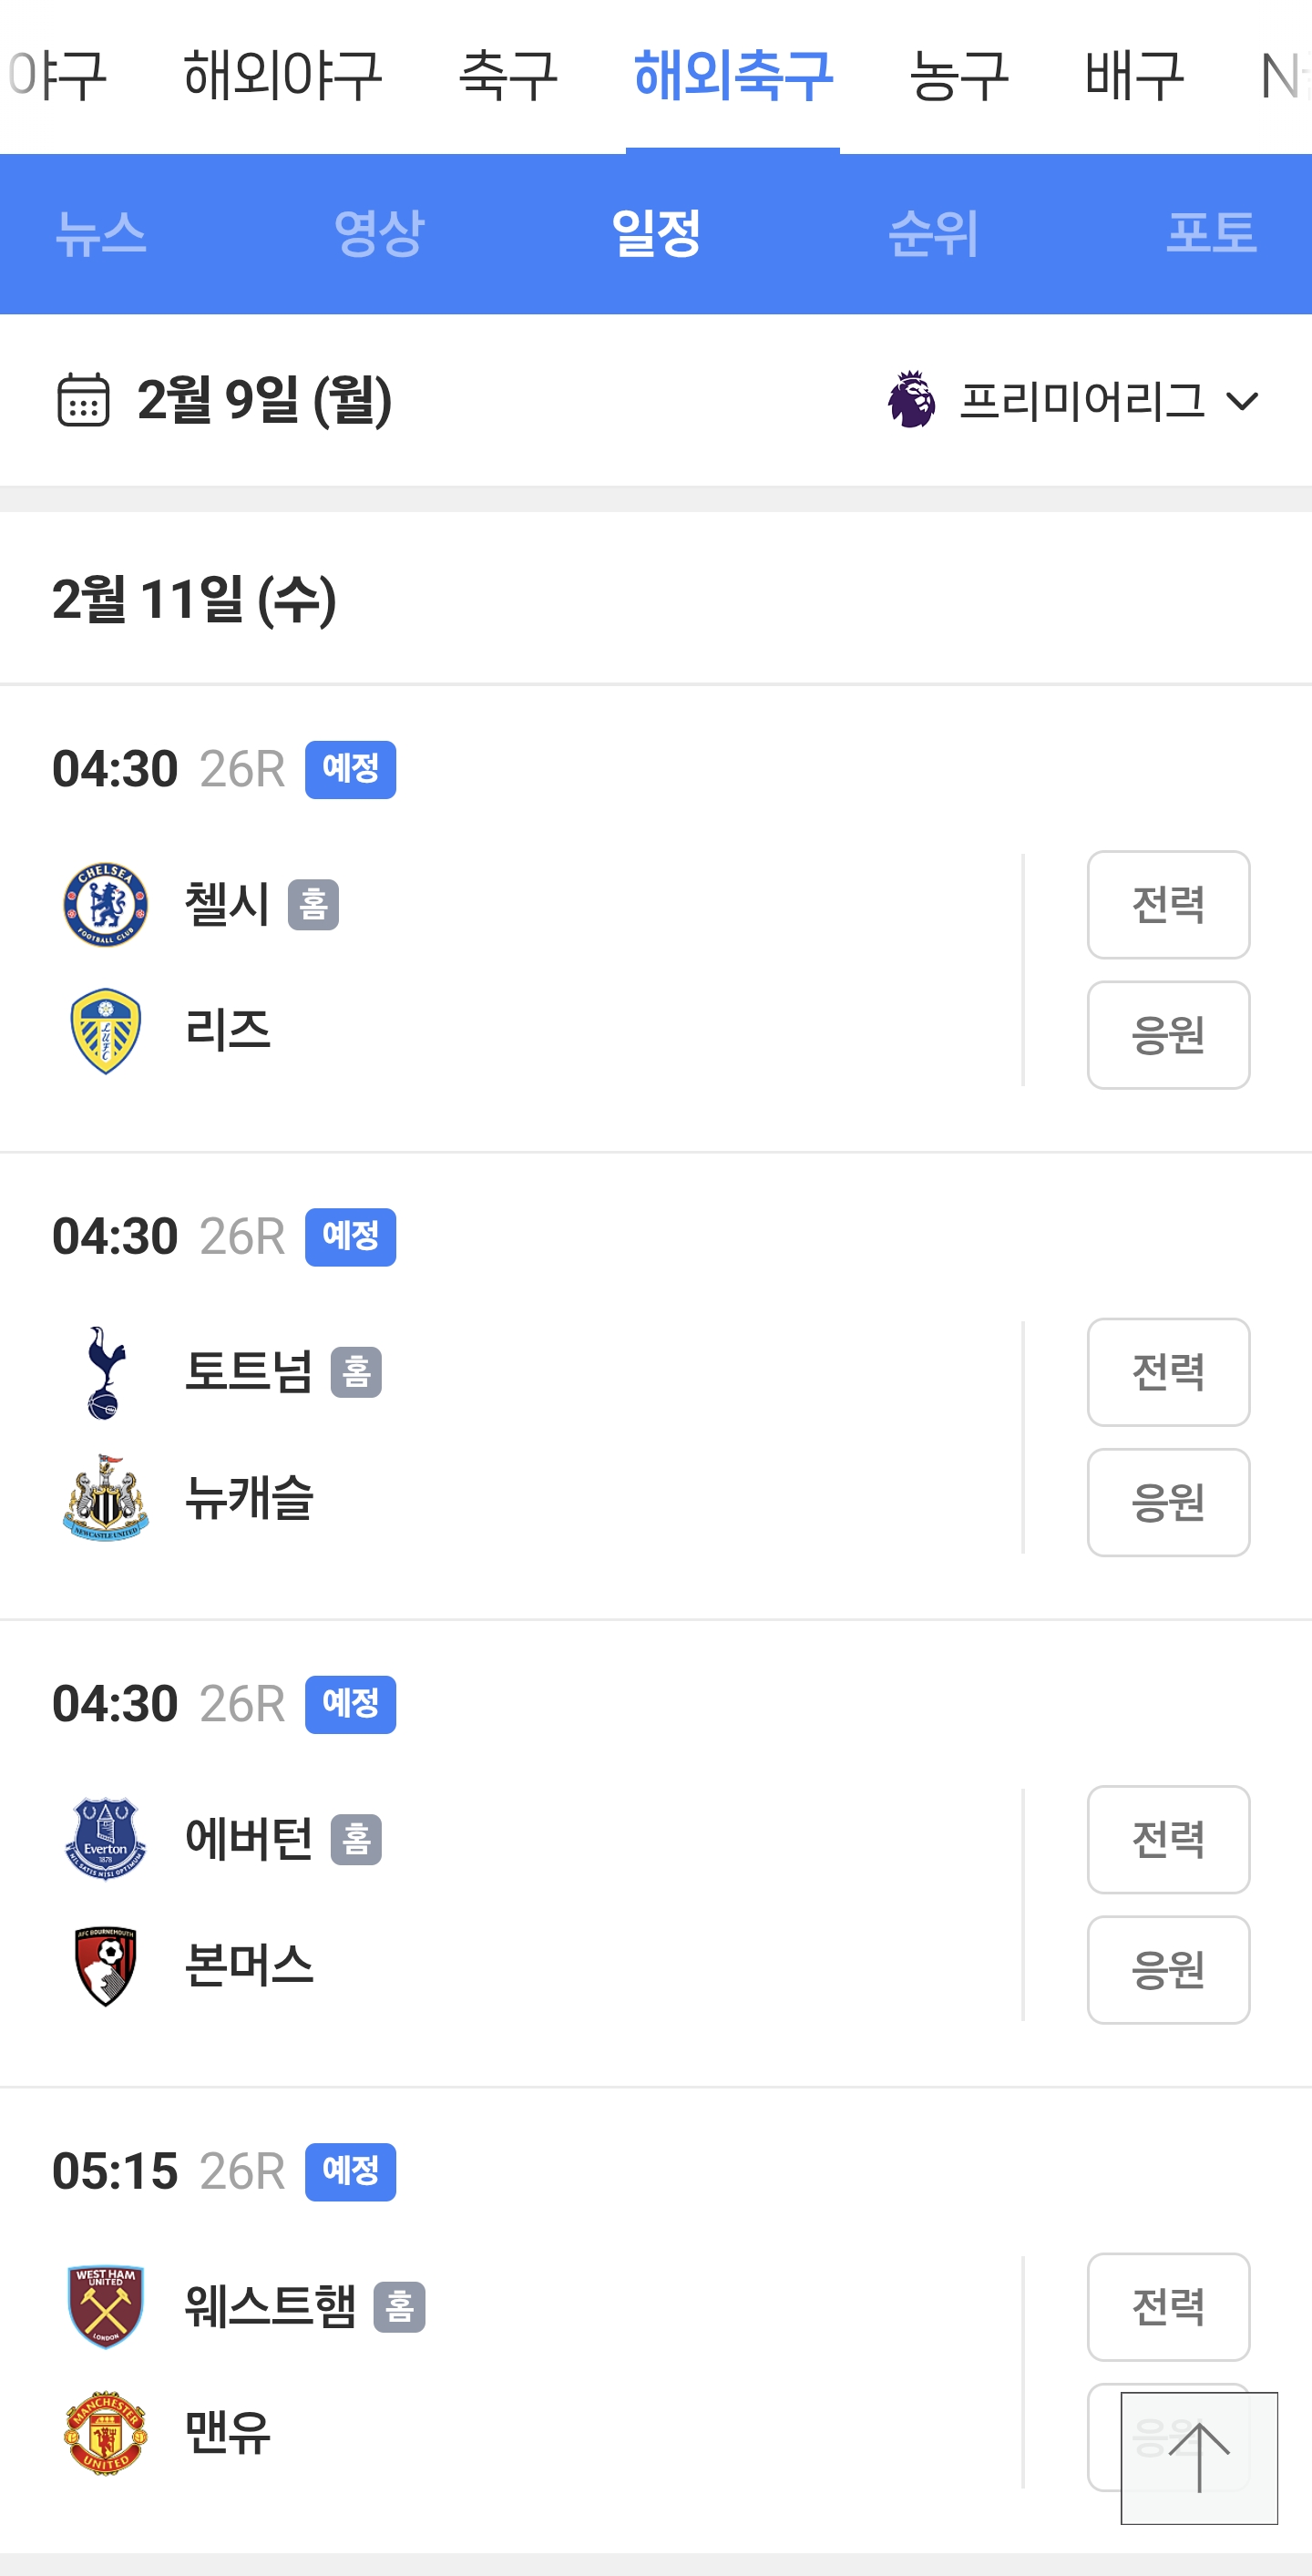Select 농구 in the top sports menu
This screenshot has height=2576, width=1312.
click(x=959, y=76)
